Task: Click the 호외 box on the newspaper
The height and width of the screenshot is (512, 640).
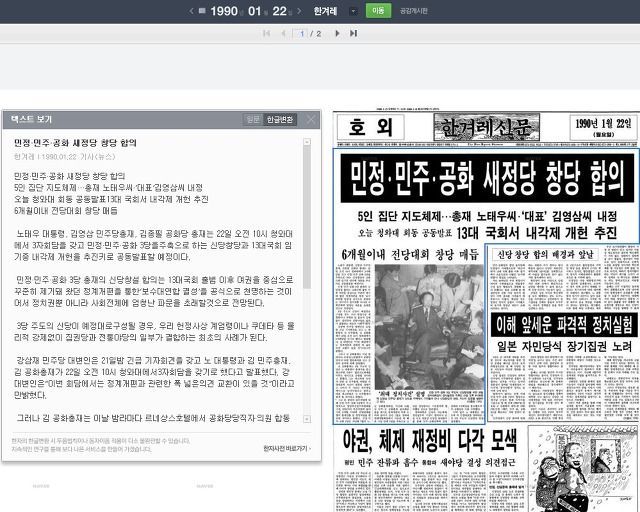Action: coord(370,127)
